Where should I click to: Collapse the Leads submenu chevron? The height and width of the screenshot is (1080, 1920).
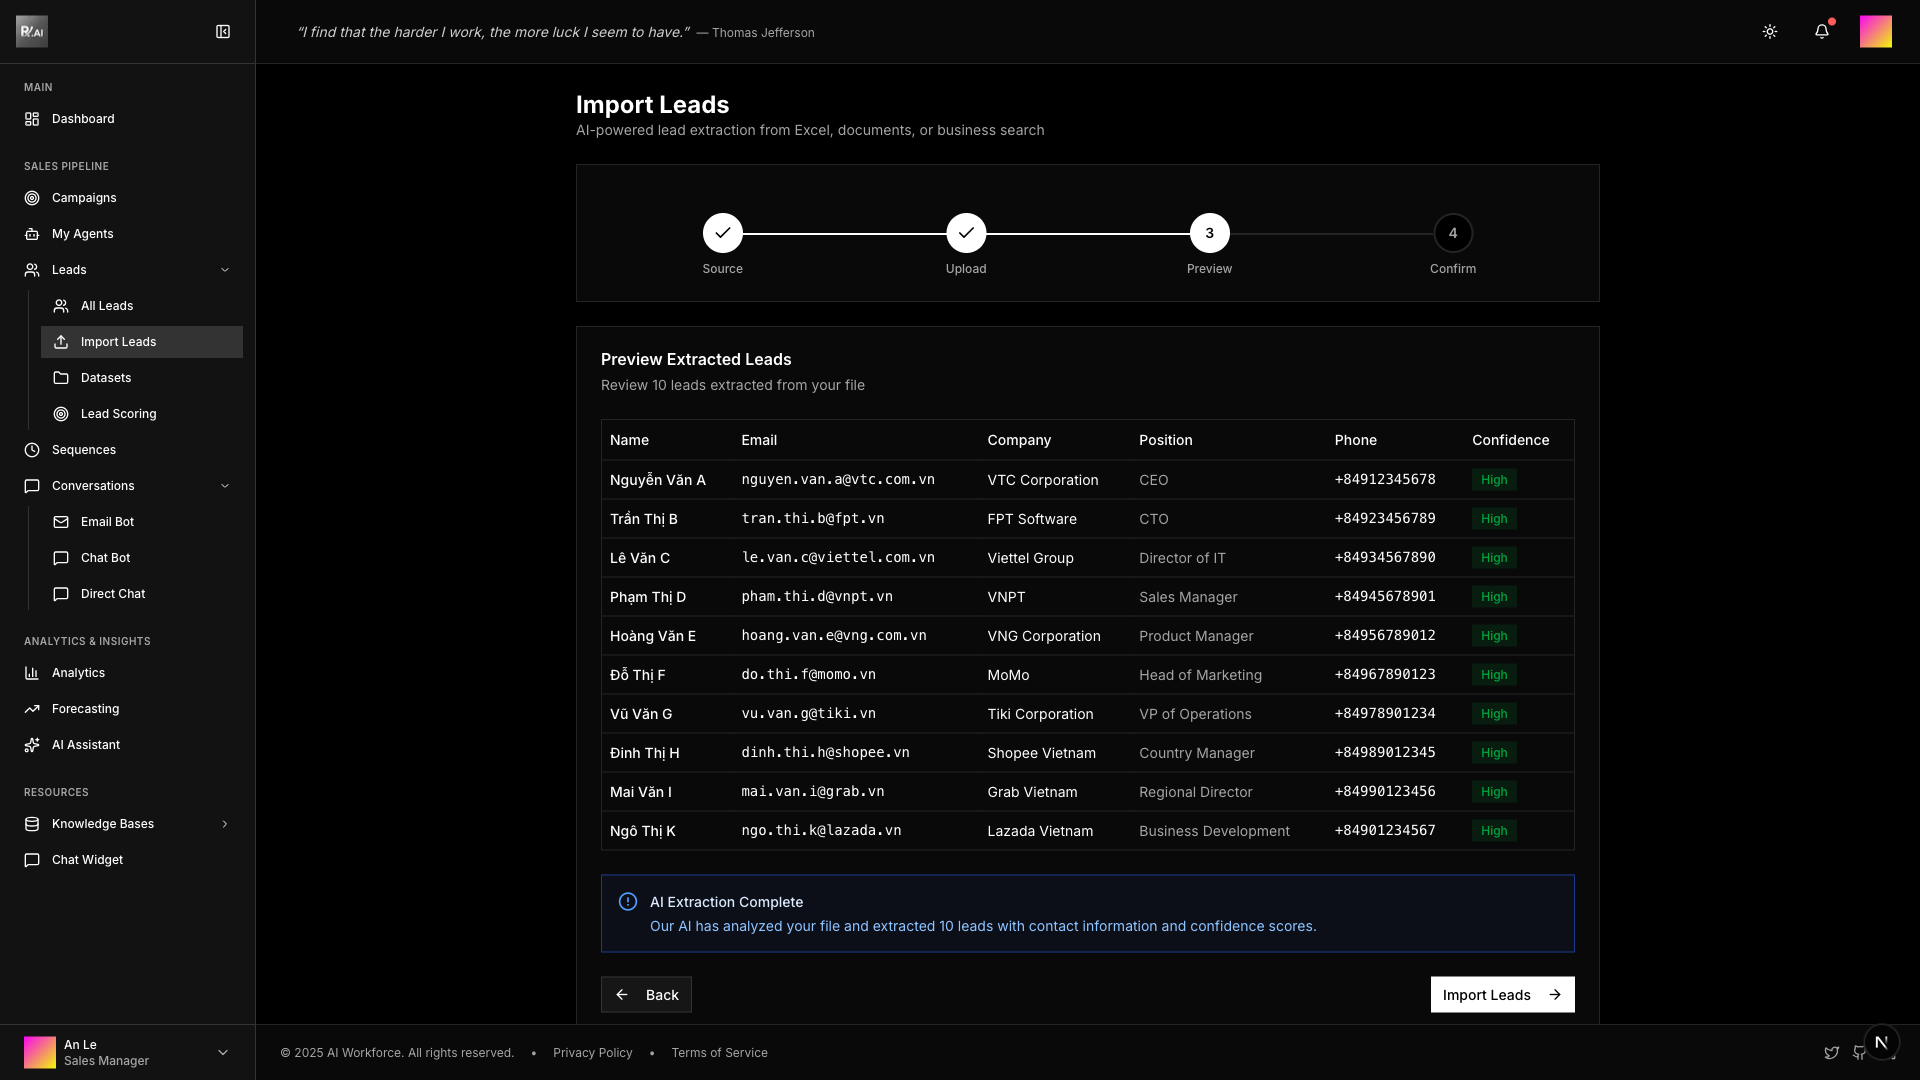(x=224, y=270)
